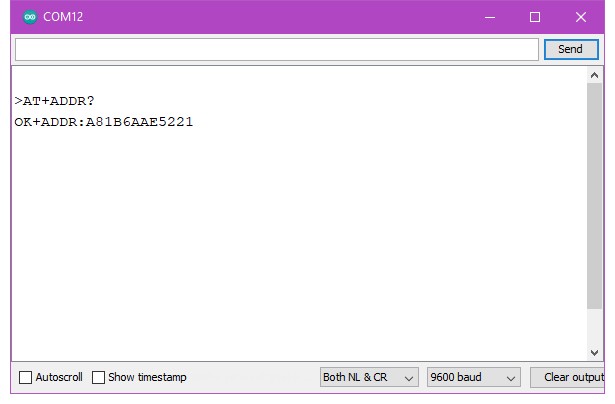Click the >AT+ADDR? command line in output
The width and height of the screenshot is (615, 404).
pyautogui.click(x=55, y=101)
